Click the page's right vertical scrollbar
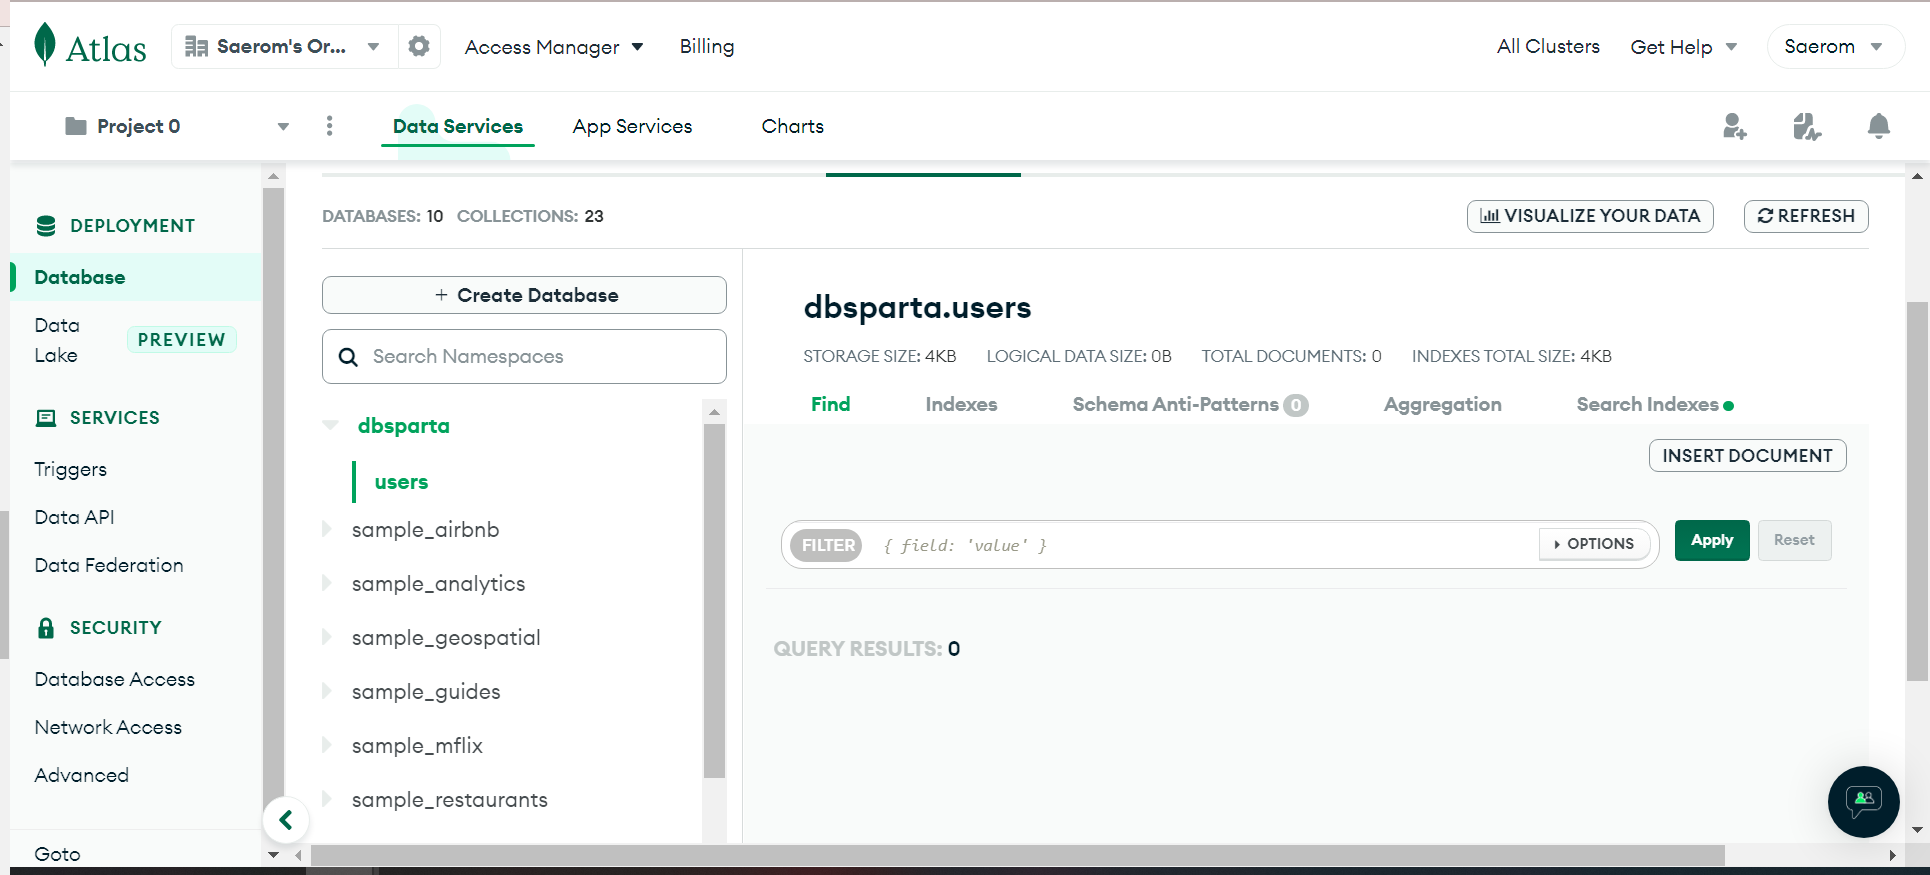 1917,491
